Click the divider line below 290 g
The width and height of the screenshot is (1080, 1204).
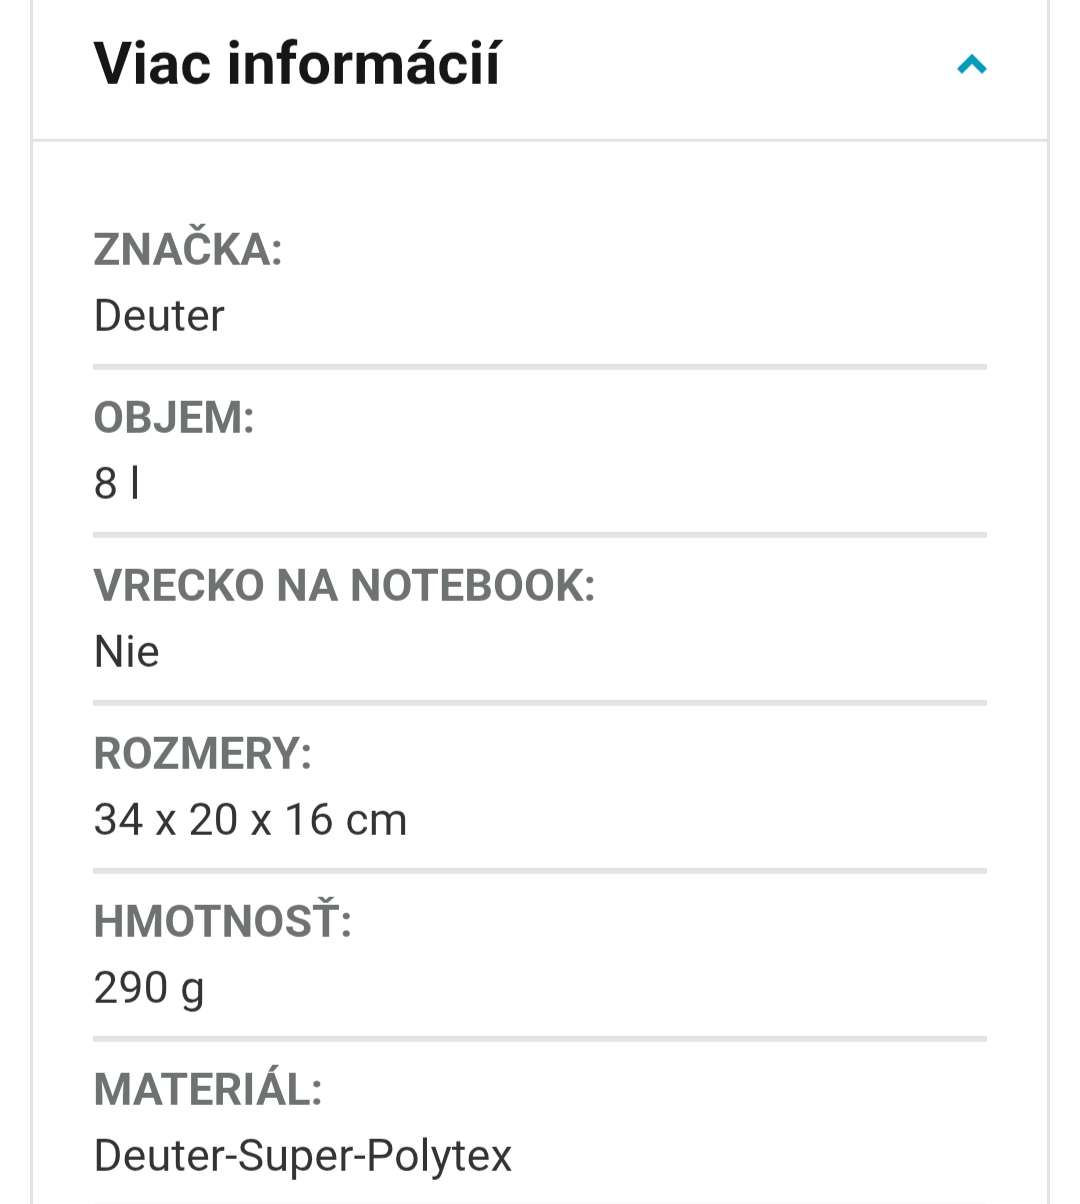pos(540,1039)
